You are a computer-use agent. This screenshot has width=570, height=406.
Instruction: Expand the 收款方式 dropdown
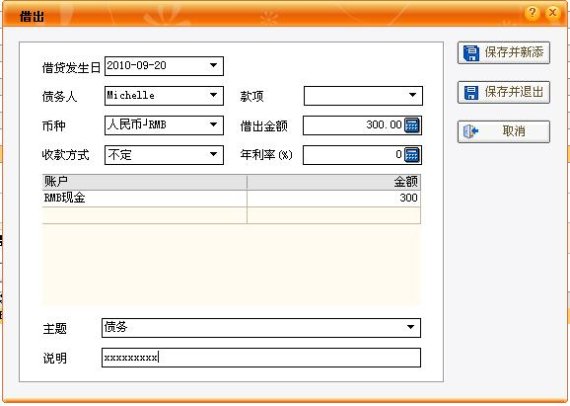point(213,154)
